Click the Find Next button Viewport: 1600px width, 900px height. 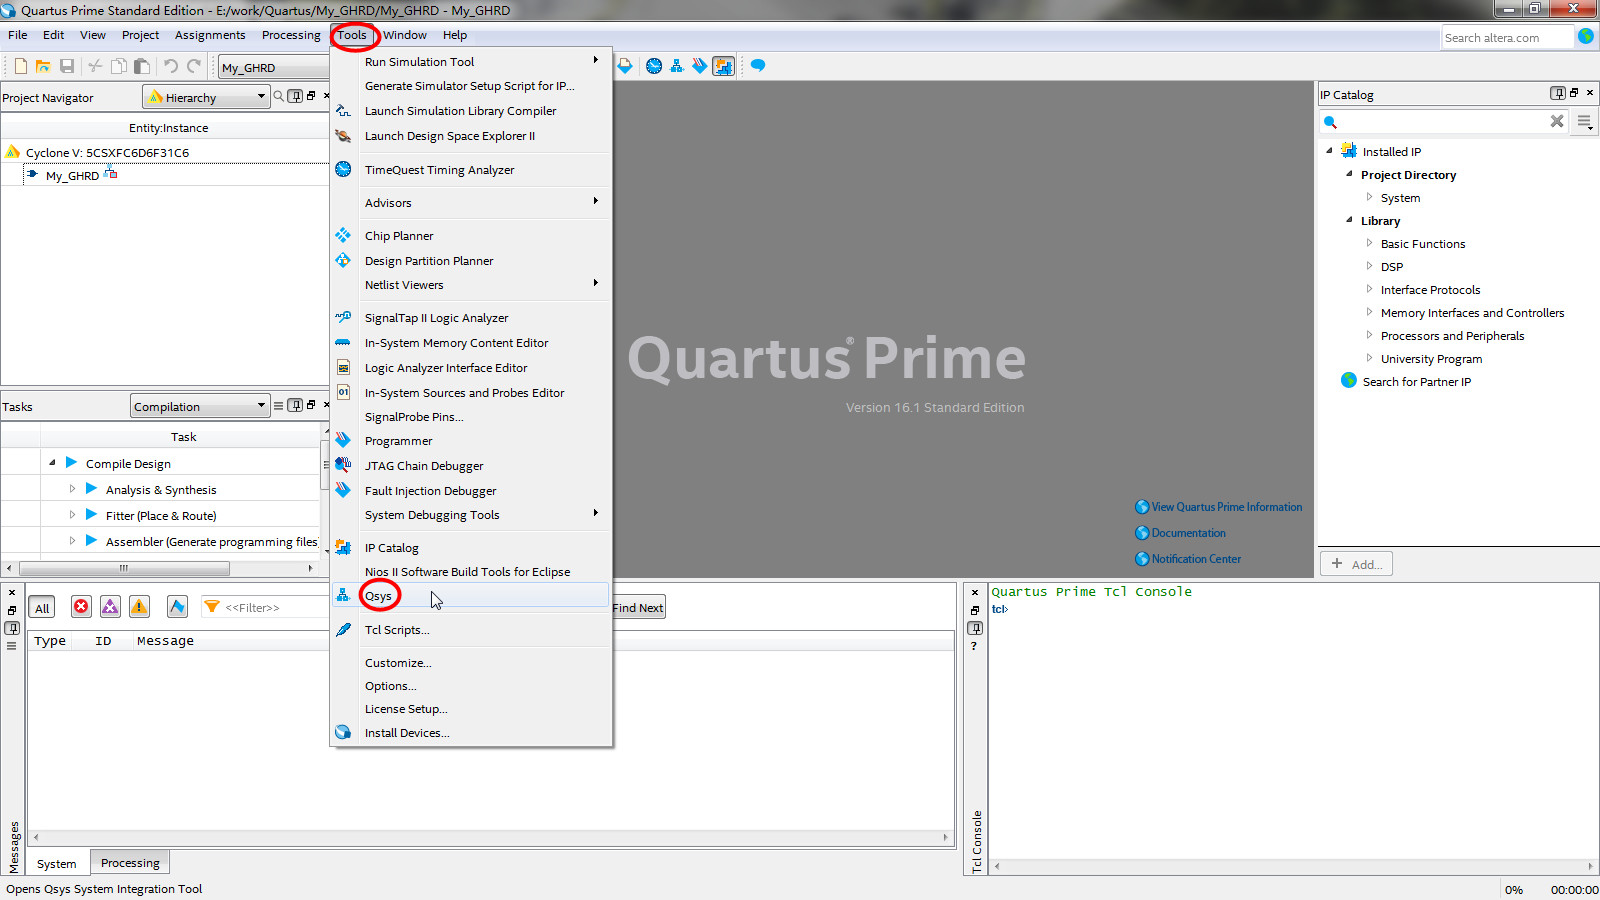point(638,607)
